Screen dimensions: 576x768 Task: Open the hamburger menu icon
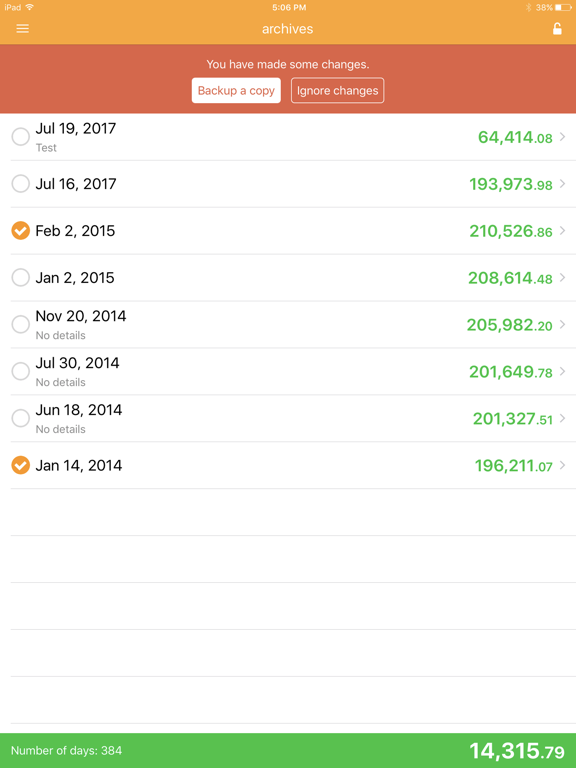tap(23, 28)
